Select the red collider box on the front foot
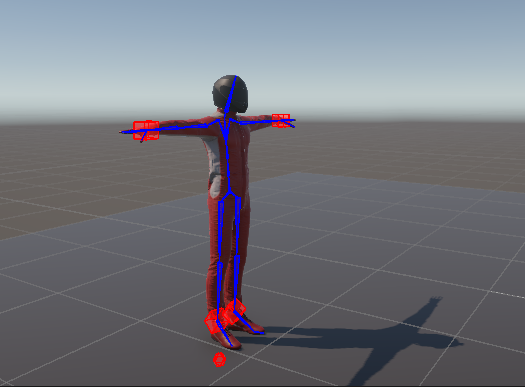 pos(214,321)
